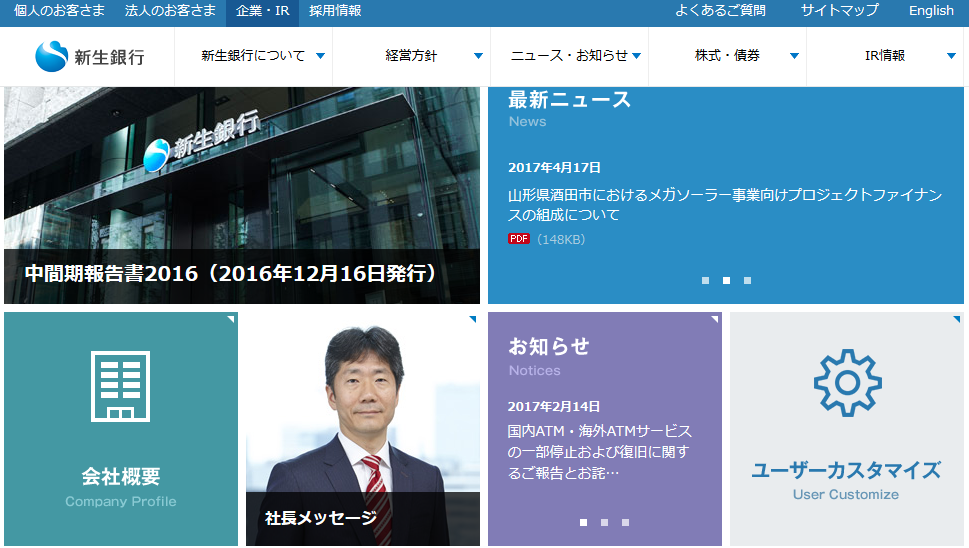Click the gear icon for User Customize
The height and width of the screenshot is (548, 969).
847,382
